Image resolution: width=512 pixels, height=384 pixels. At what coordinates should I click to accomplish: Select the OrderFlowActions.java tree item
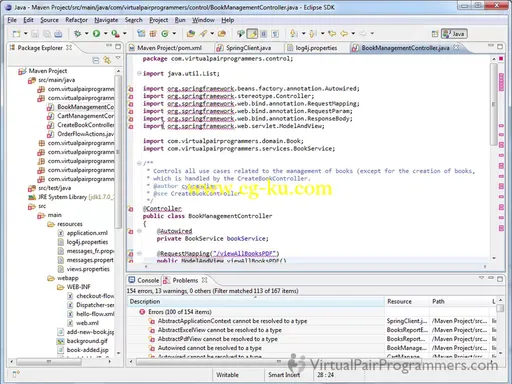[x=85, y=134]
